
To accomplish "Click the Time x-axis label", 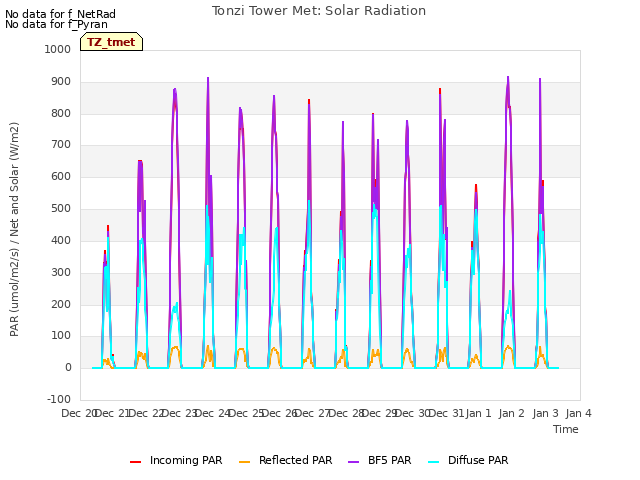I will (566, 429).
